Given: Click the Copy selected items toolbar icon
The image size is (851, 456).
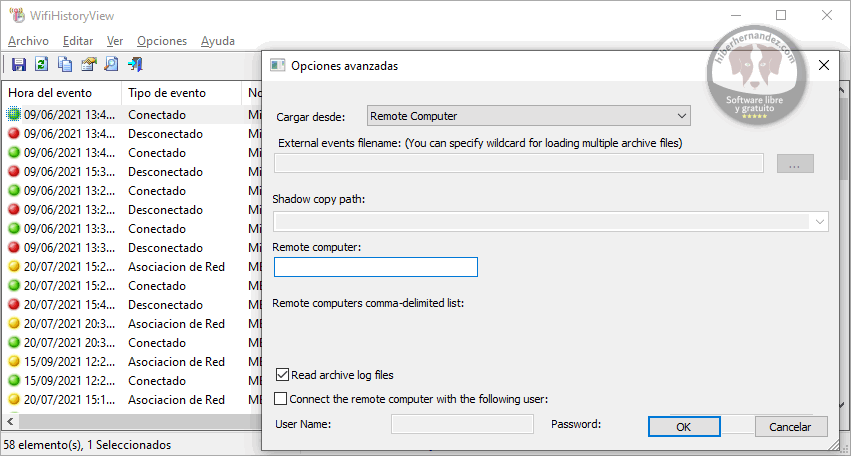Looking at the screenshot, I should pos(65,65).
